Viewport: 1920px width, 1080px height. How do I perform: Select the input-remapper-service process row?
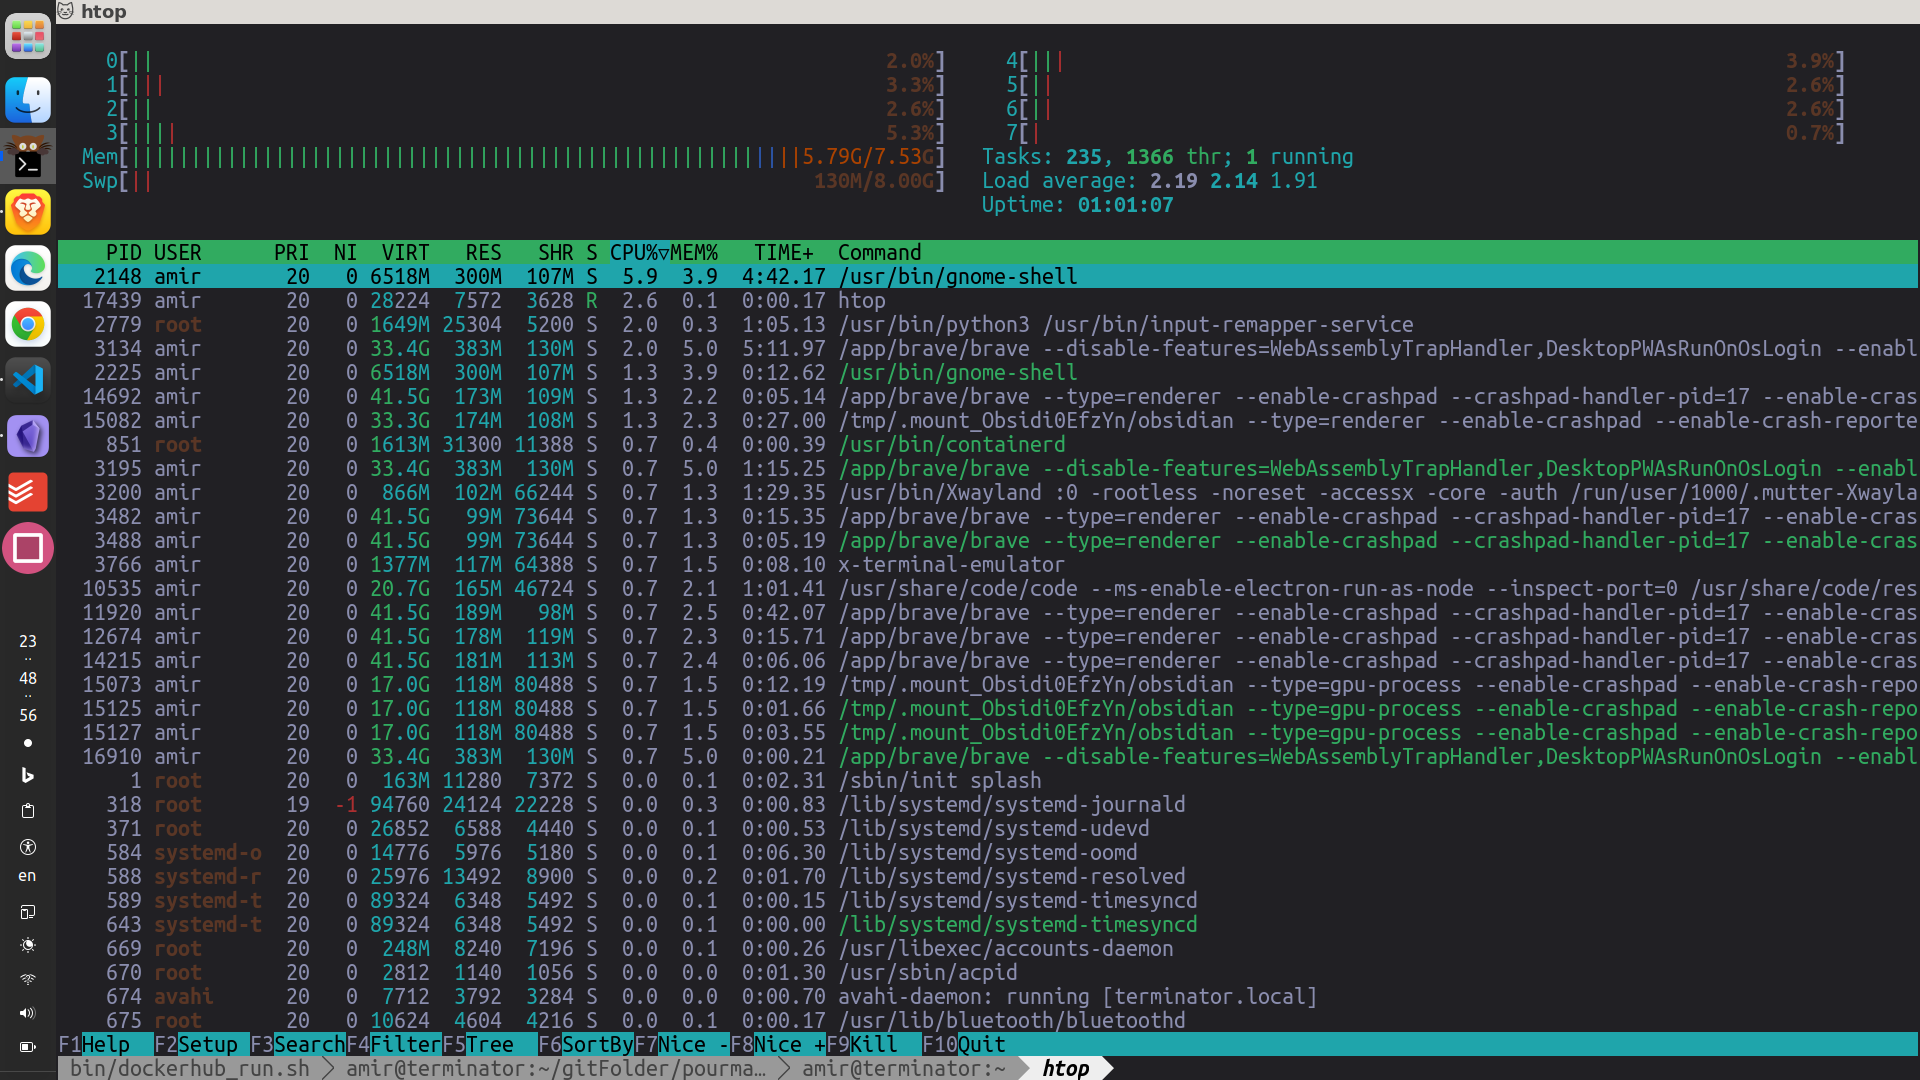coord(988,325)
